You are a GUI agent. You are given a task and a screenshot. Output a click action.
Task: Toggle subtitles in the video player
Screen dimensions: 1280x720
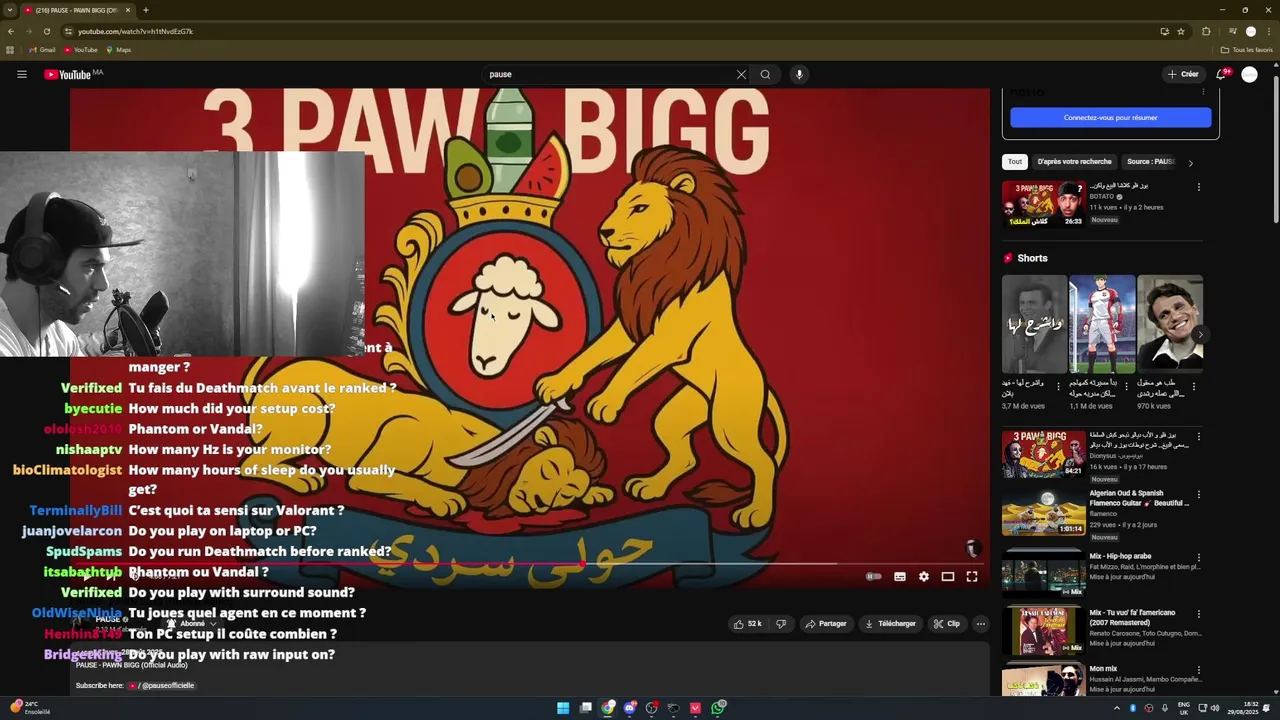tap(899, 576)
